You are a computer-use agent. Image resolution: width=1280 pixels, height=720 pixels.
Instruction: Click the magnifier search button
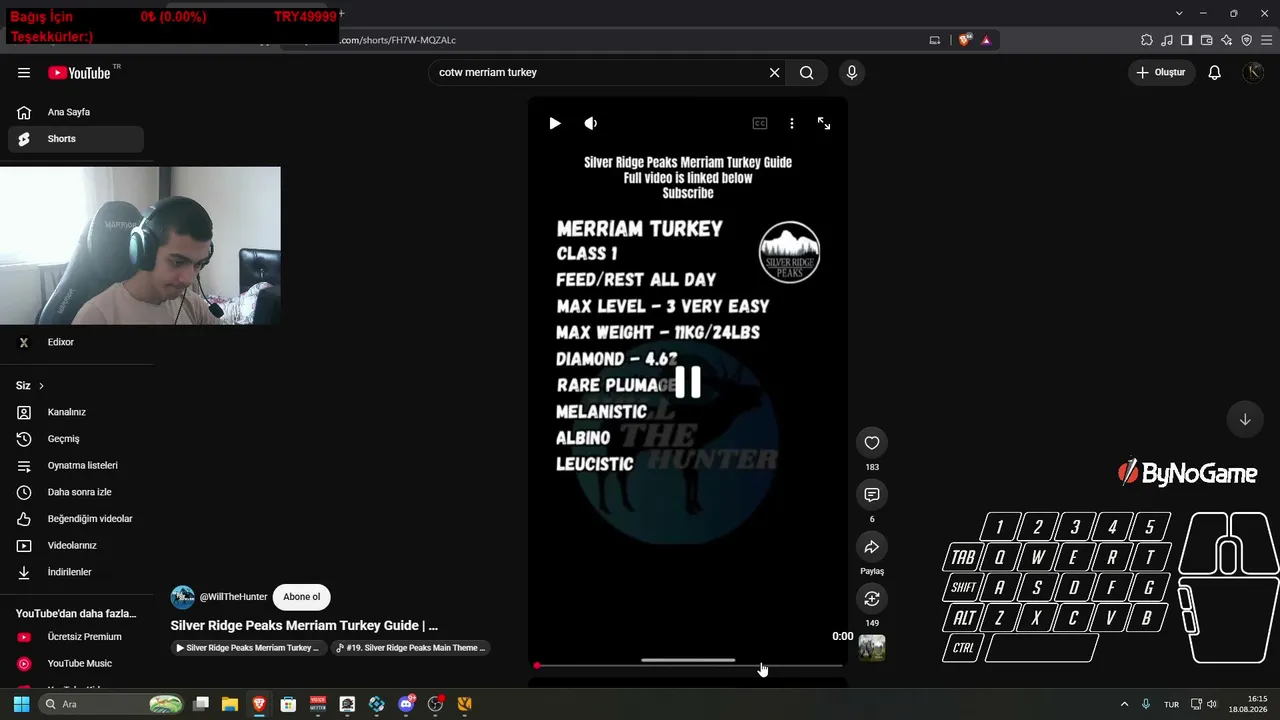pyautogui.click(x=807, y=73)
